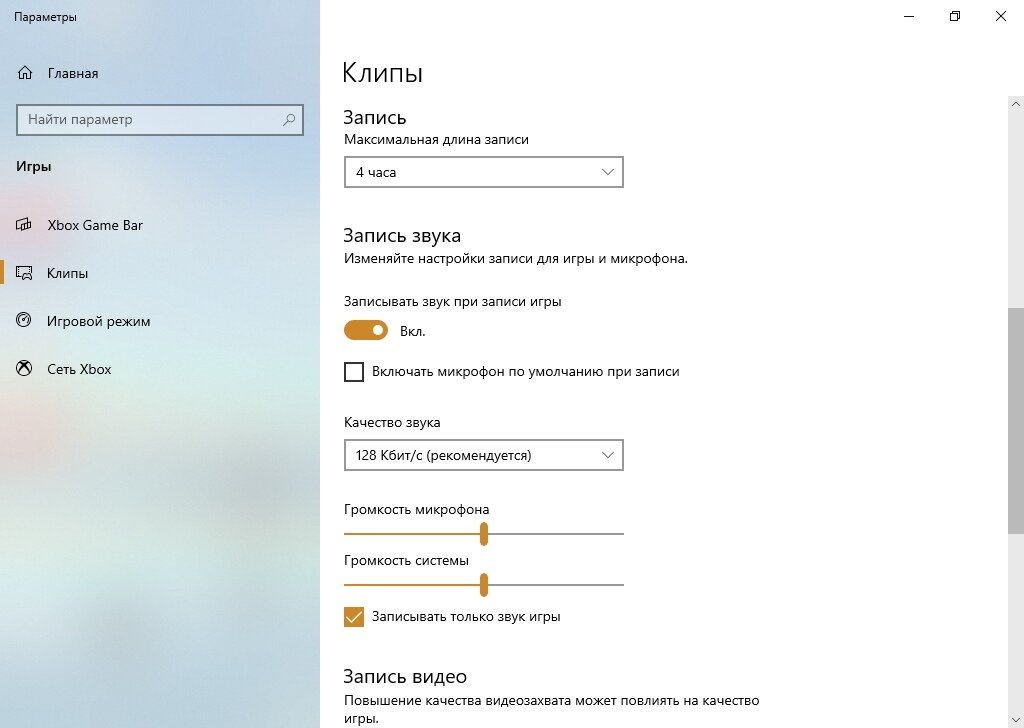Open Качество звука dropdown
The height and width of the screenshot is (728, 1024).
pyautogui.click(x=484, y=455)
